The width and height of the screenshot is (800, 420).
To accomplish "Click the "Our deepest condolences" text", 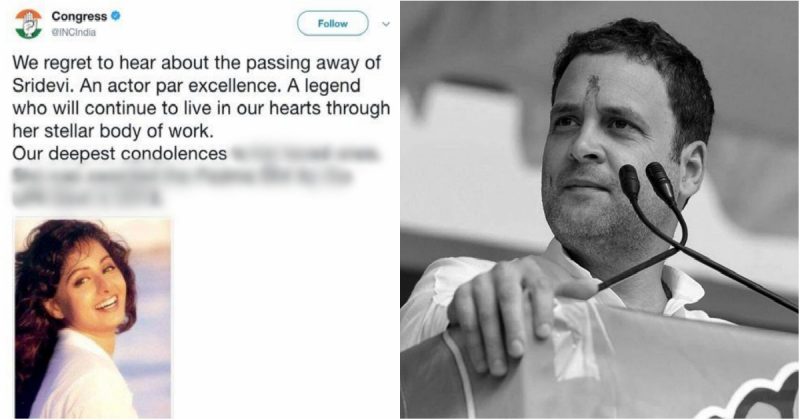I will tap(118, 154).
